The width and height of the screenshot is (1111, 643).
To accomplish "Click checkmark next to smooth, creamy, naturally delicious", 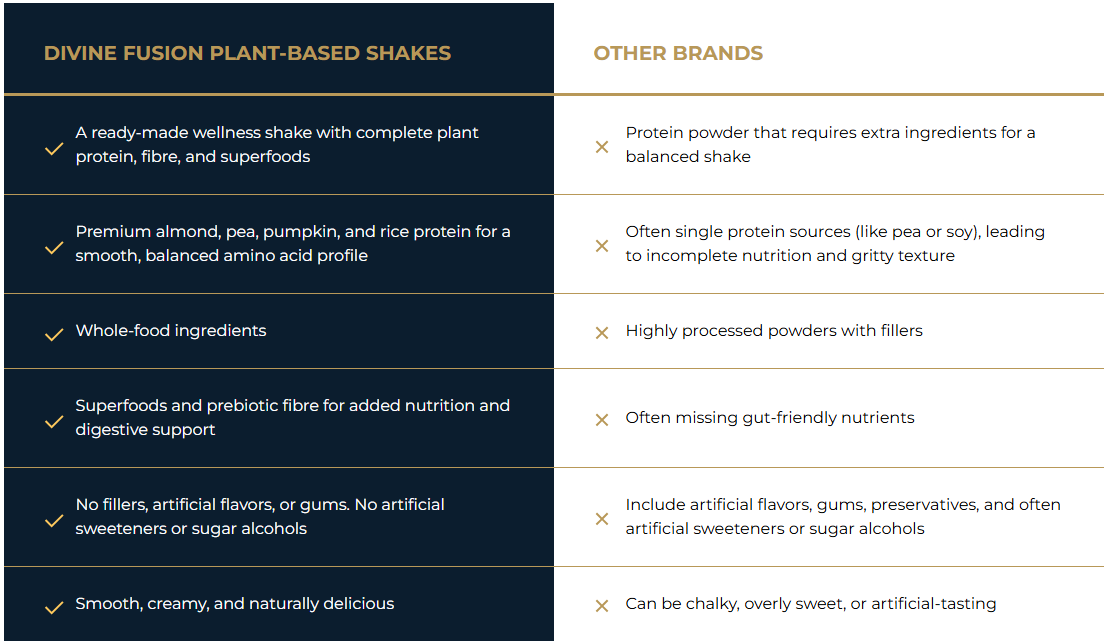I will 54,607.
